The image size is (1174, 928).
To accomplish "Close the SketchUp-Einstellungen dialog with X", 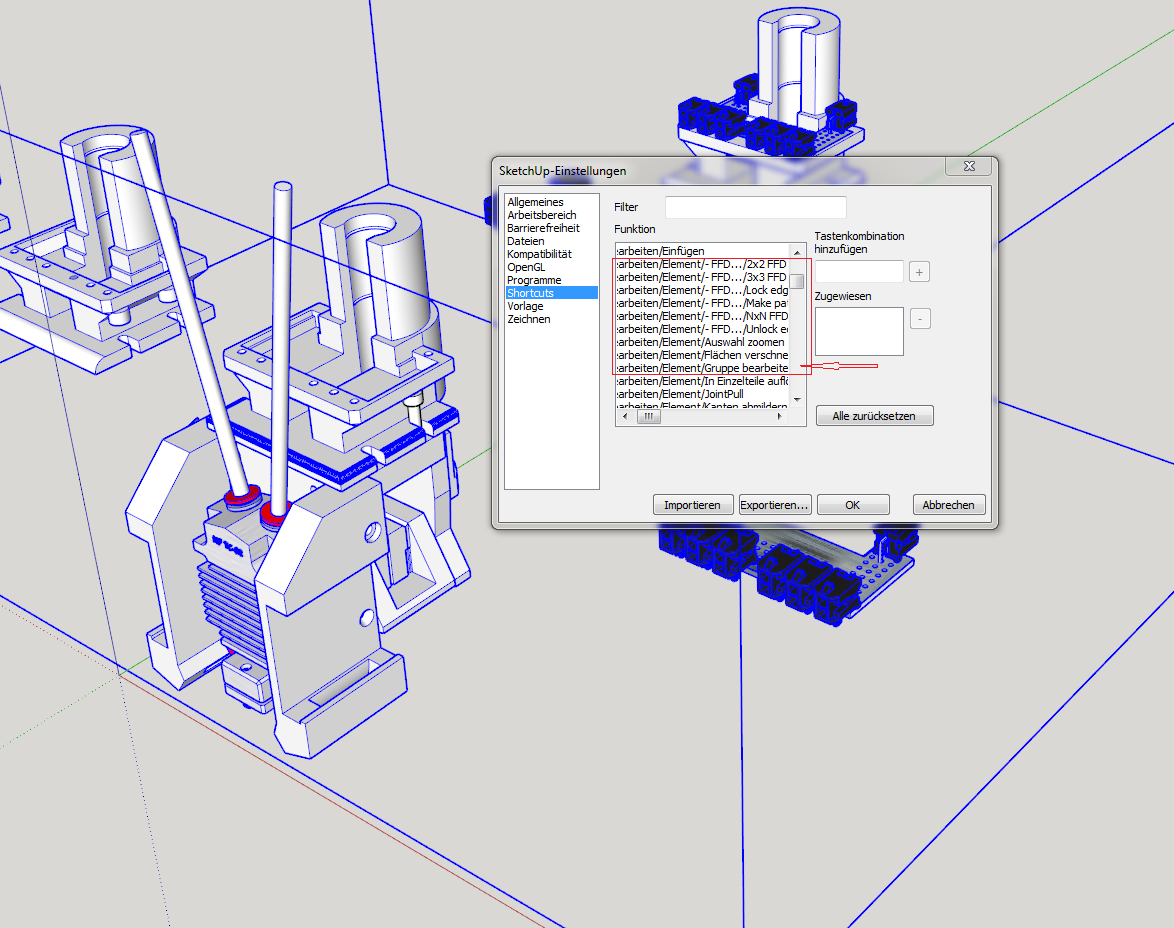I will tap(969, 167).
